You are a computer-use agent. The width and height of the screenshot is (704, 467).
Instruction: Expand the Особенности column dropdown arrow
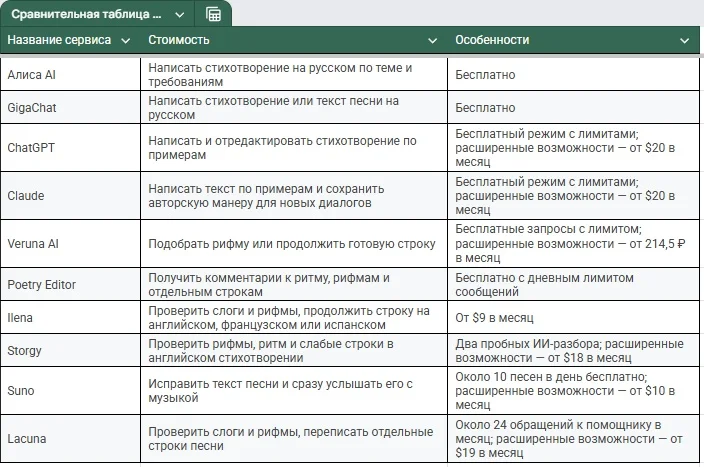[684, 41]
